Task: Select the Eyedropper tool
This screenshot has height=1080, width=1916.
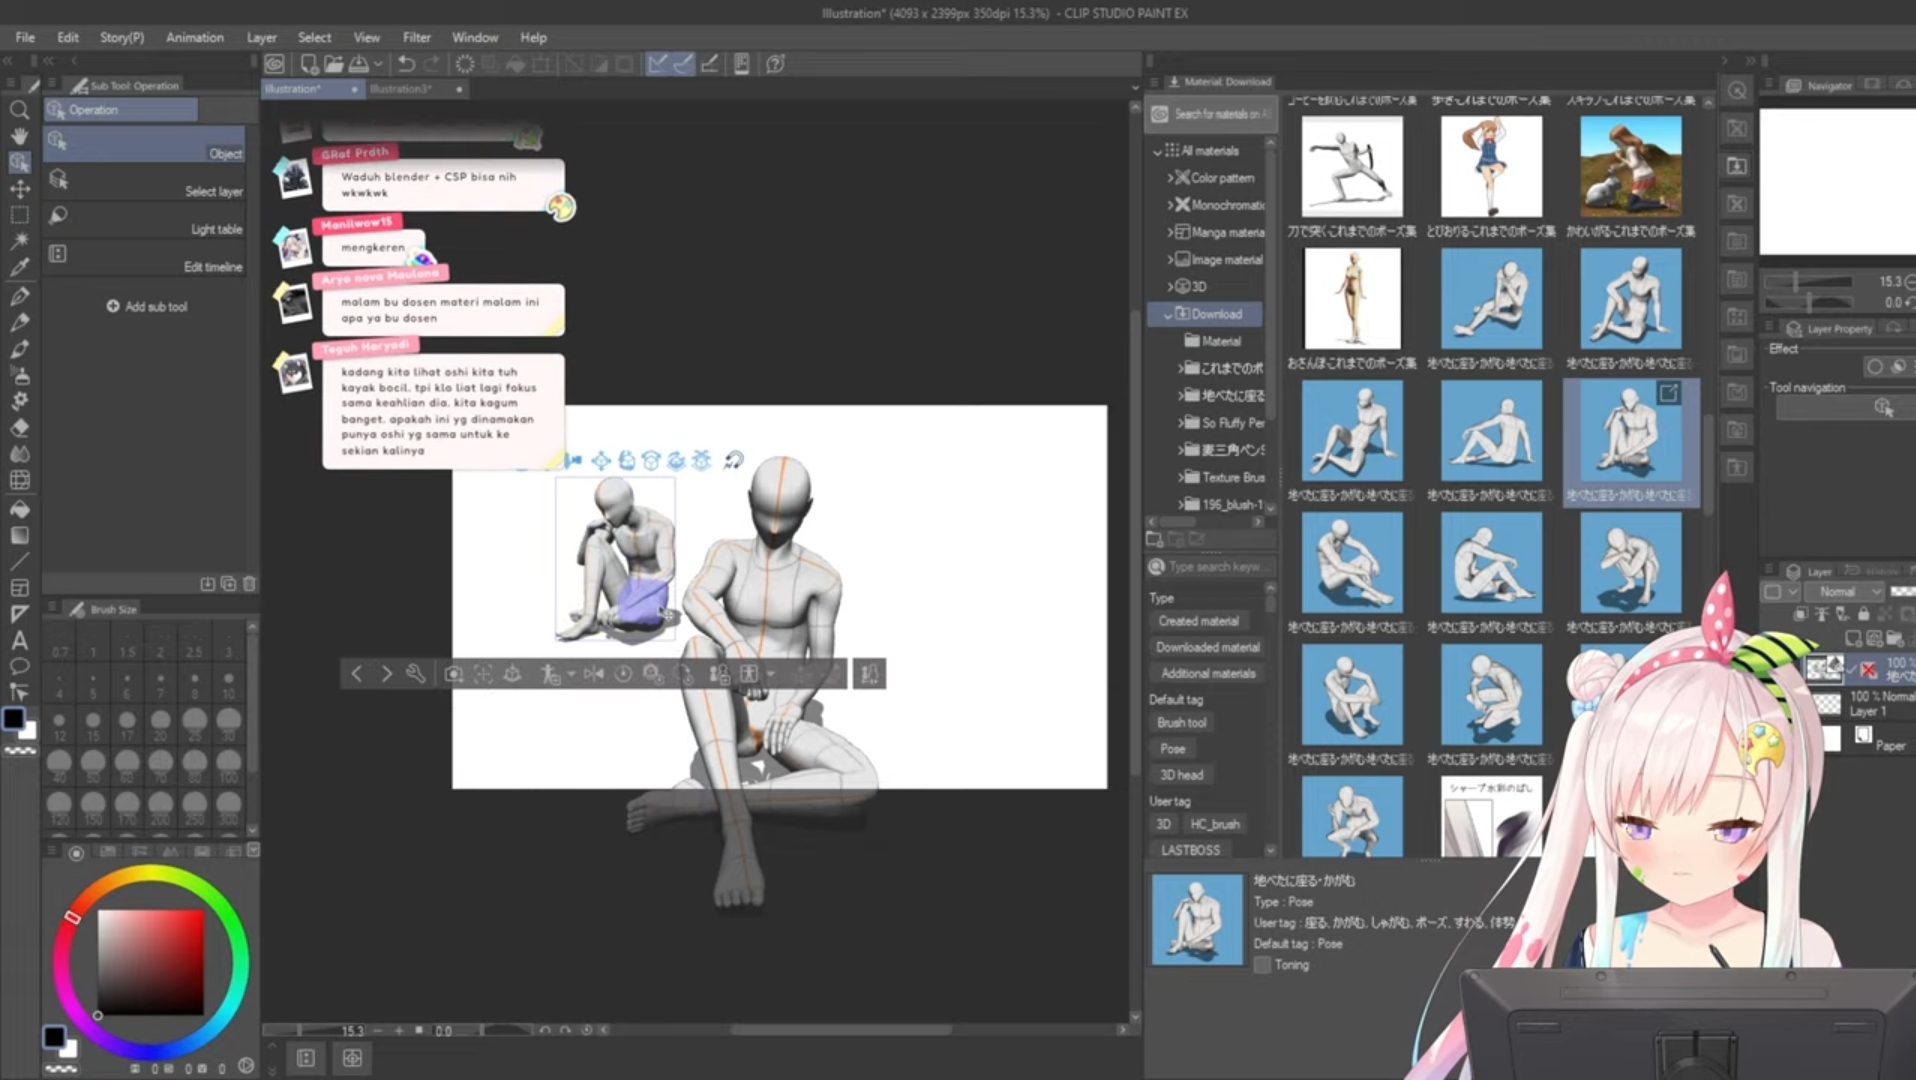Action: click(x=19, y=267)
